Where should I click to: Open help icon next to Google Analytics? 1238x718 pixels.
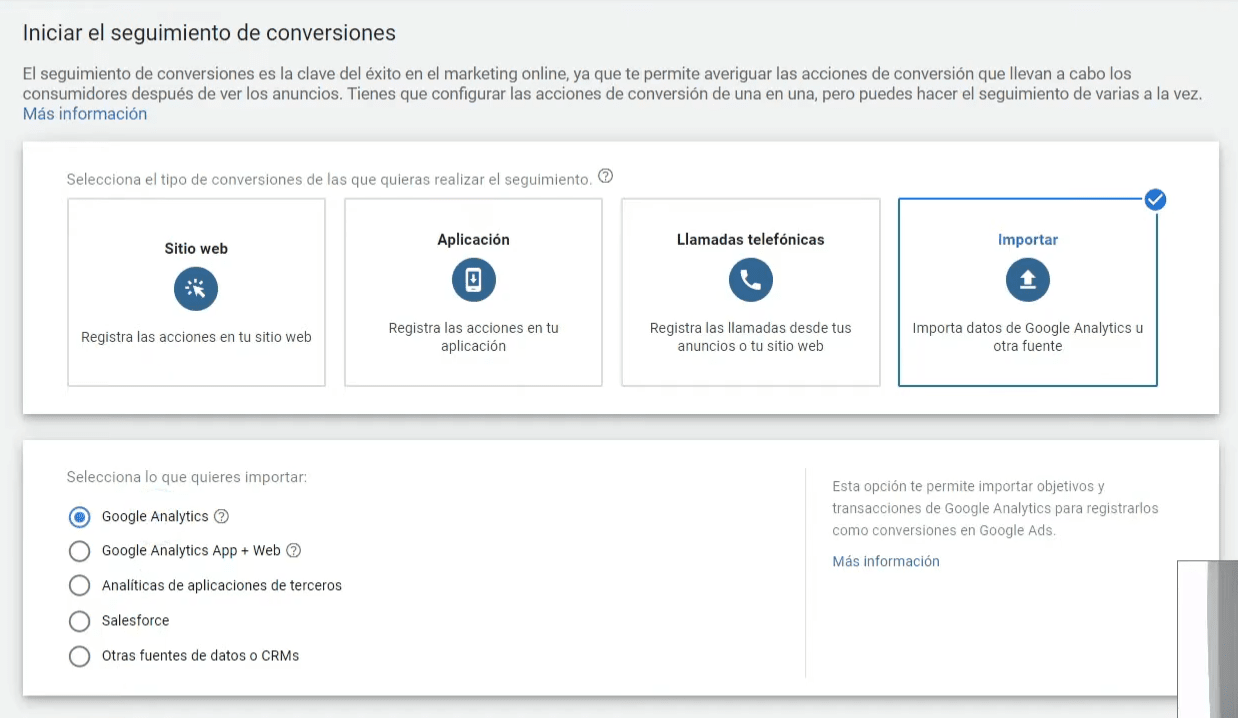[222, 517]
